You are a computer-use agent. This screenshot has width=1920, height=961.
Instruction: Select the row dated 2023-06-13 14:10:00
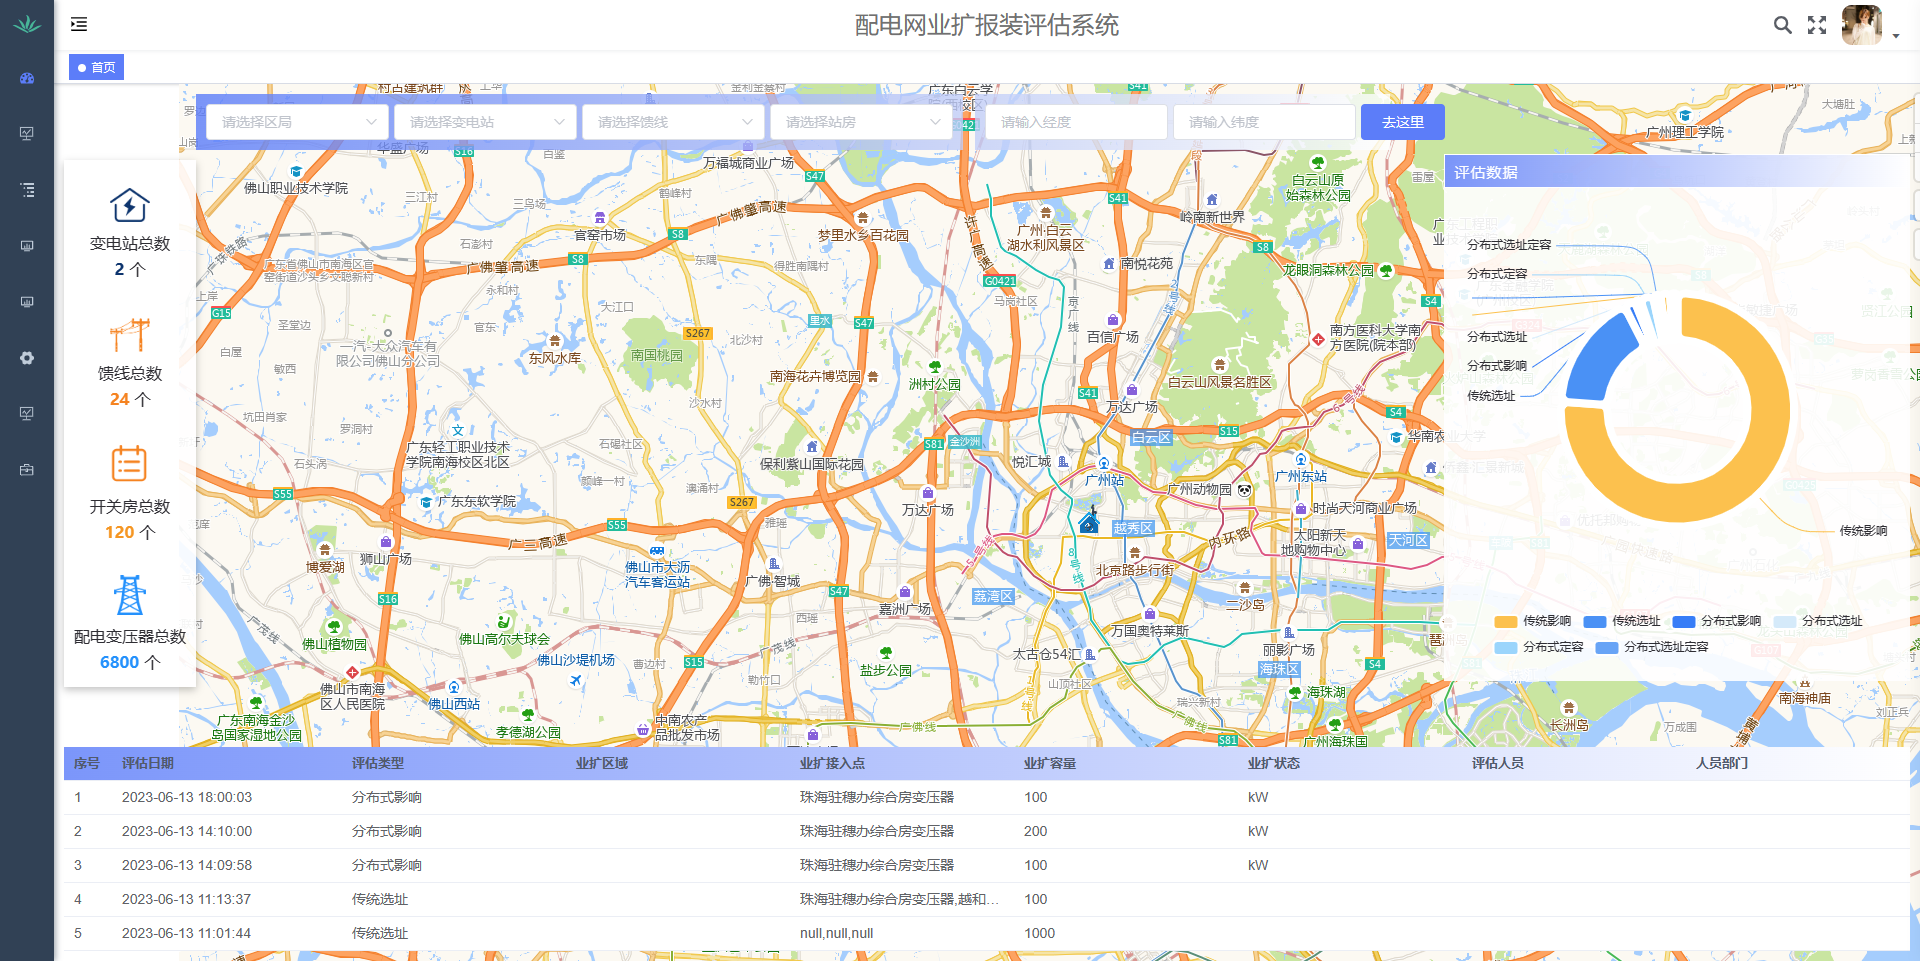click(987, 831)
